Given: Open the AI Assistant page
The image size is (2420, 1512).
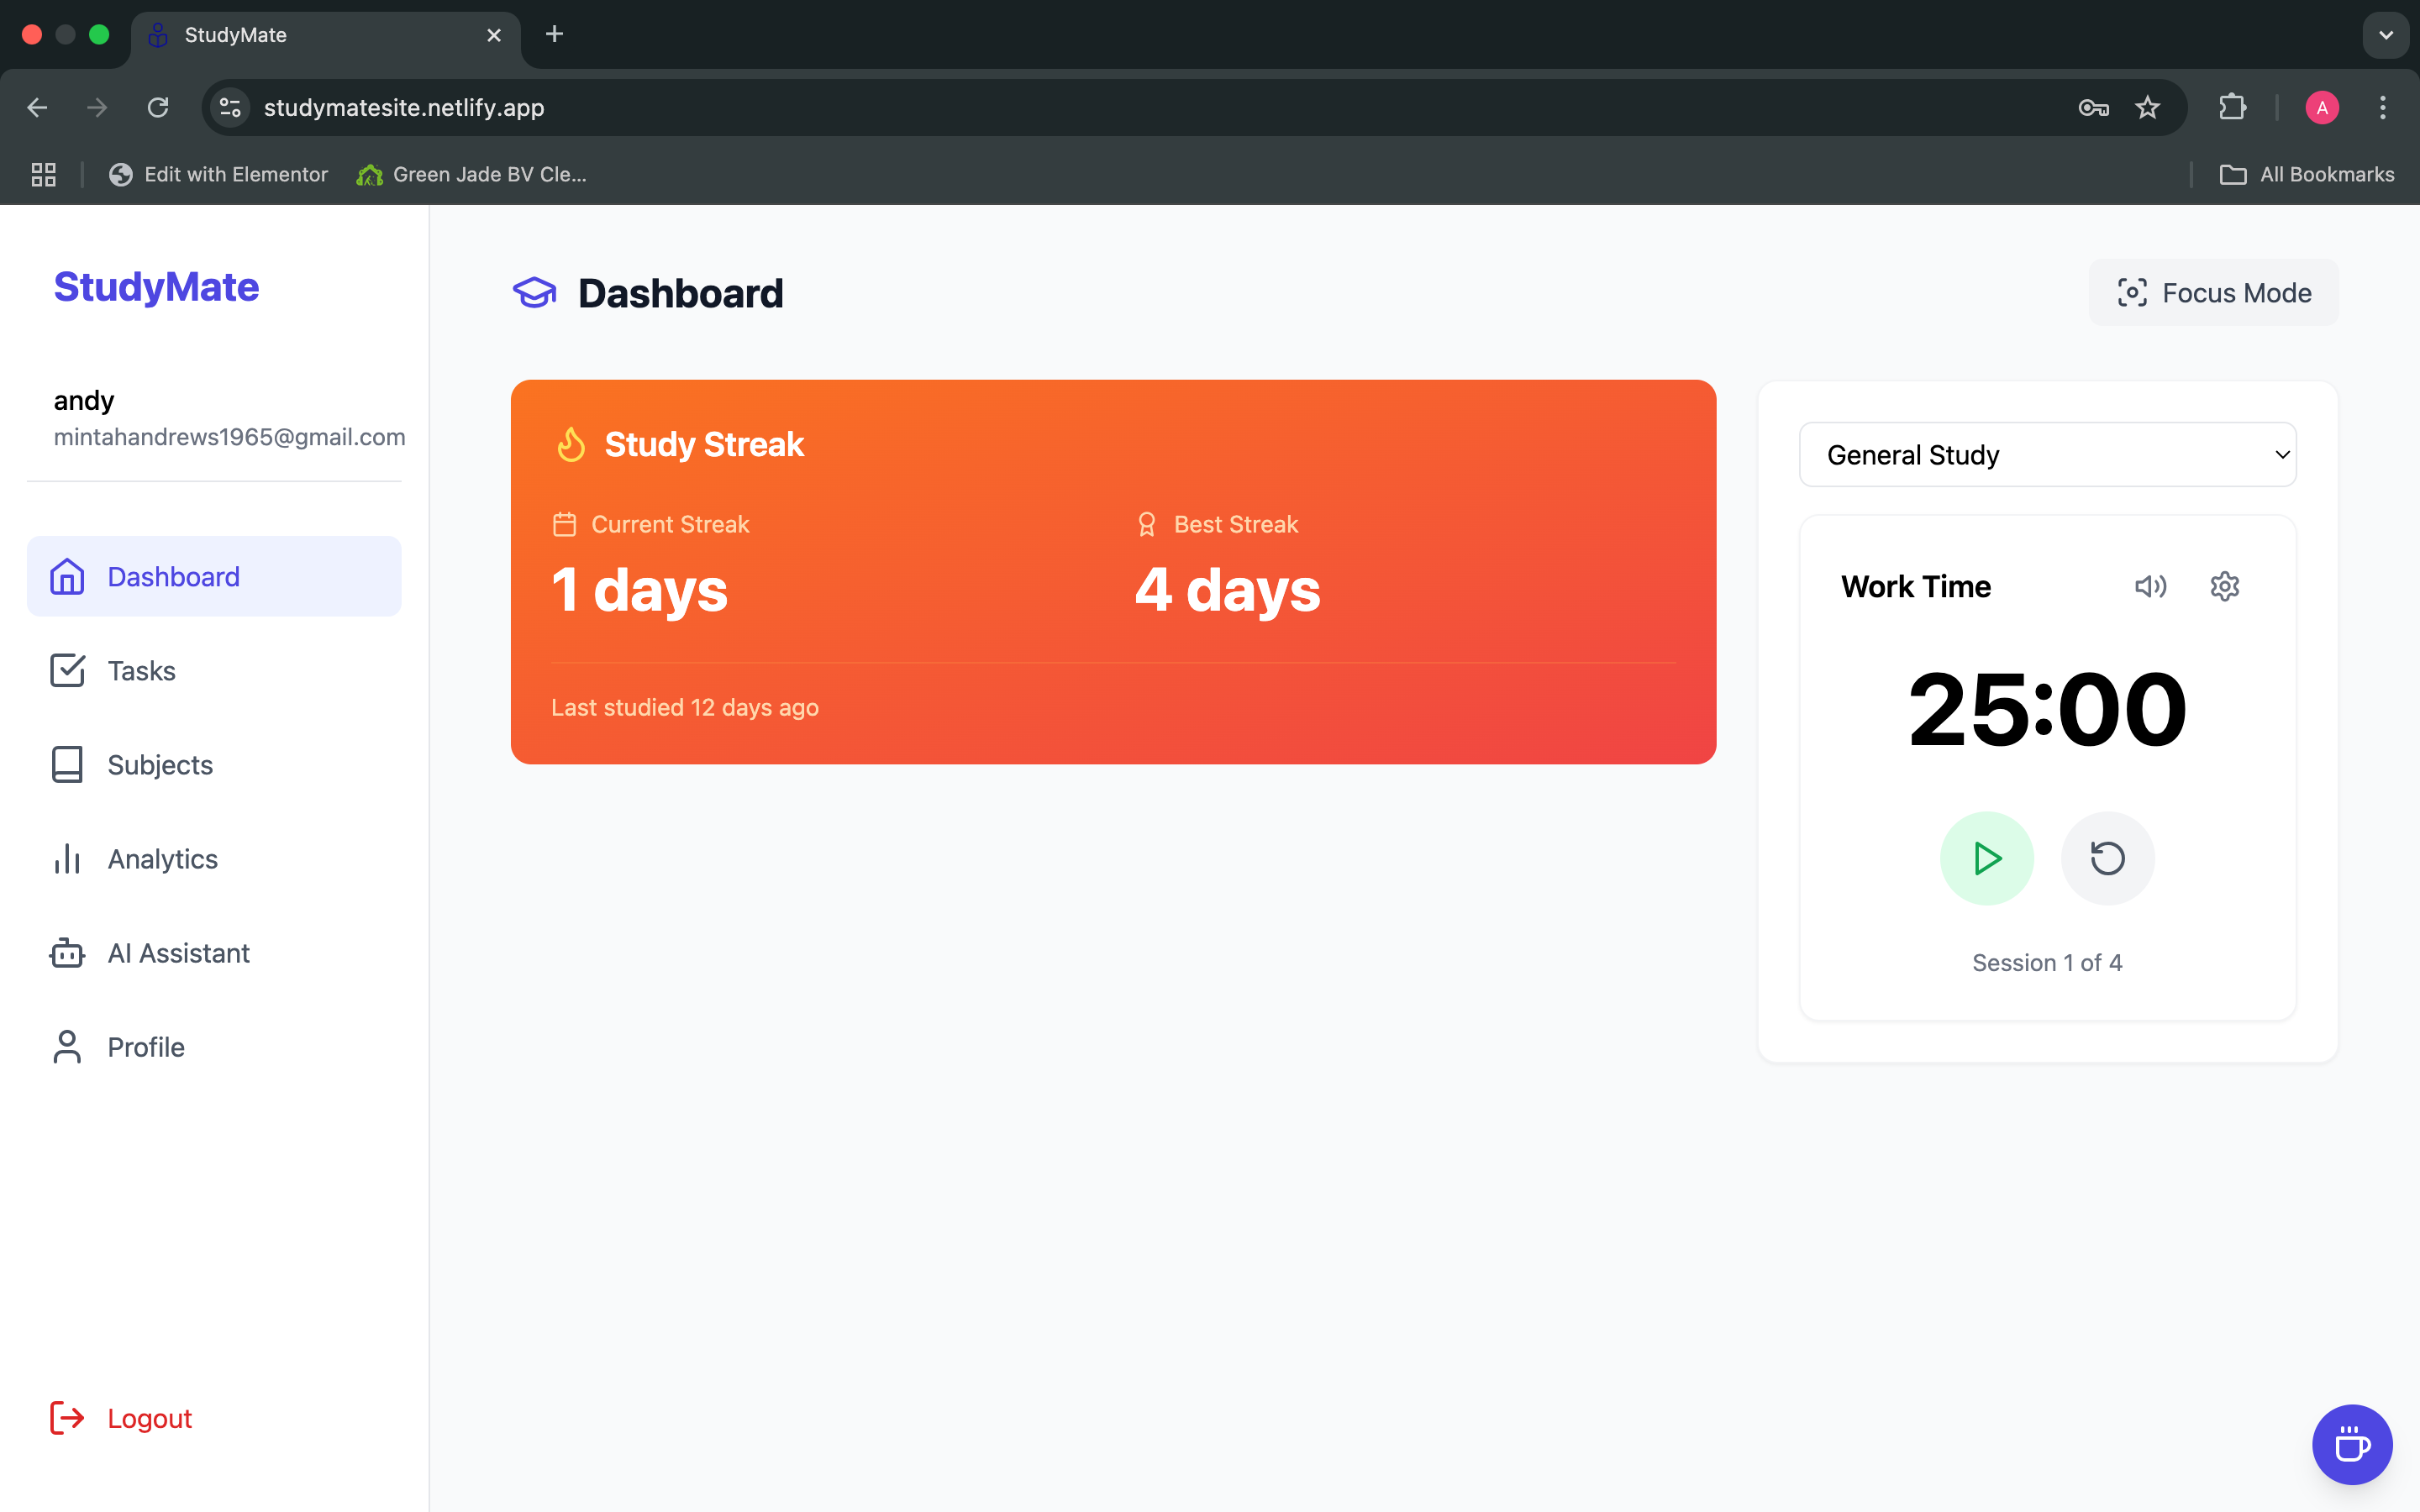Looking at the screenshot, I should tap(178, 953).
